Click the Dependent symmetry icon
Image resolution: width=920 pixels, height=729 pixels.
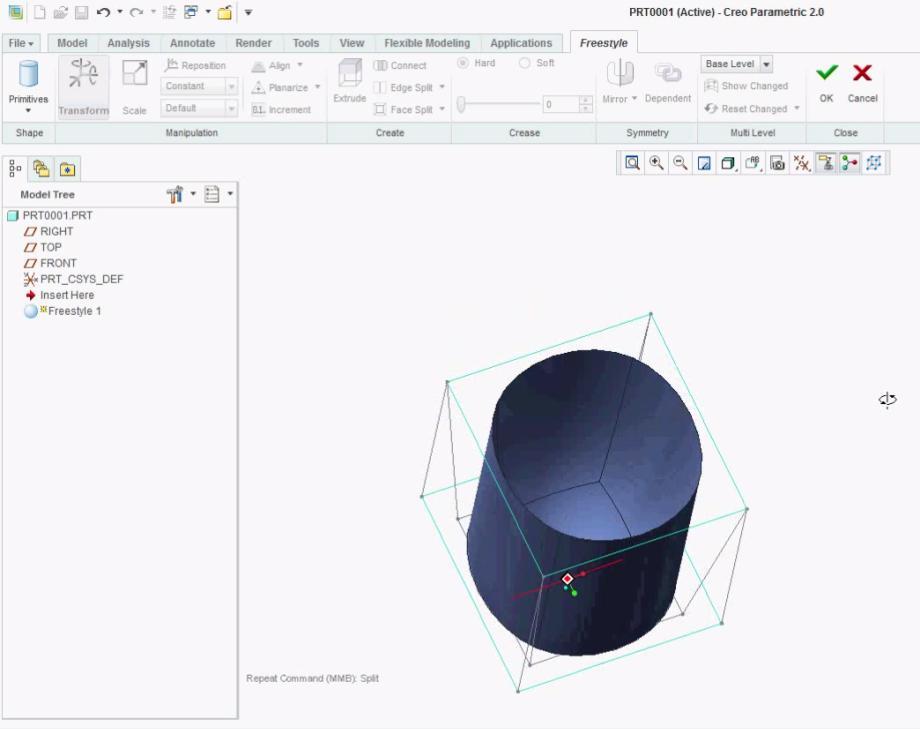668,82
